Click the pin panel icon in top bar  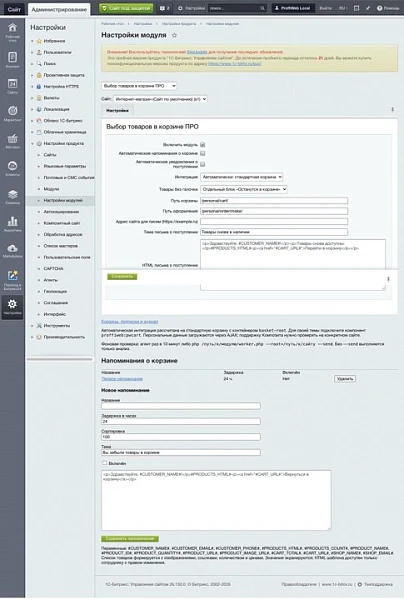pos(368,8)
